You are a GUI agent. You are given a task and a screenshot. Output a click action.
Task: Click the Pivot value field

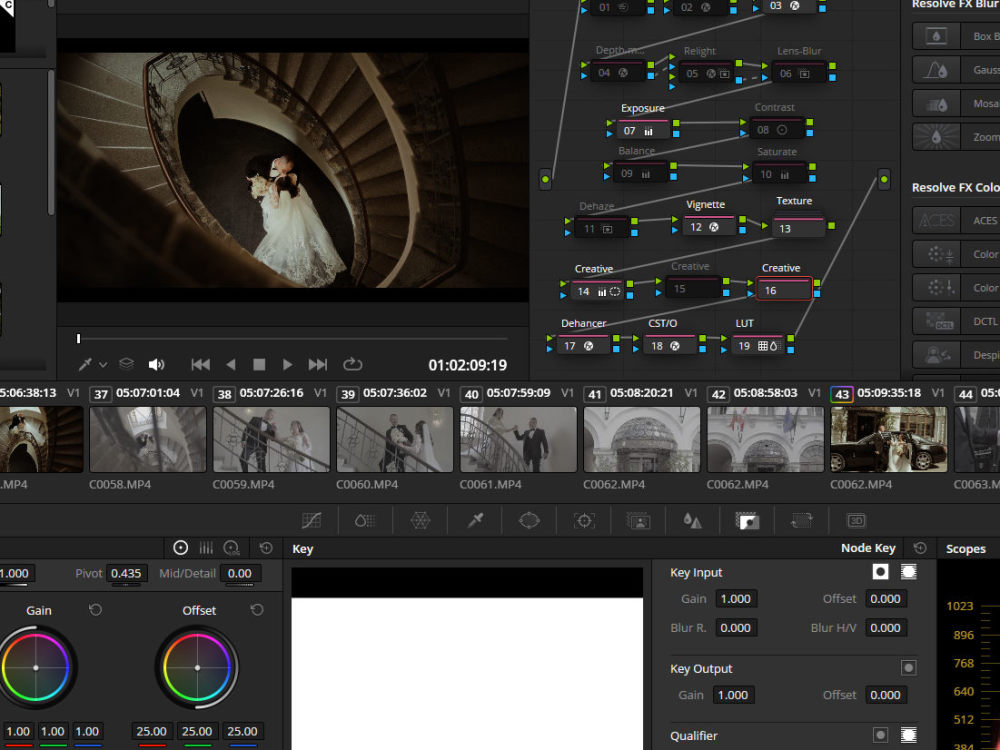tap(126, 573)
